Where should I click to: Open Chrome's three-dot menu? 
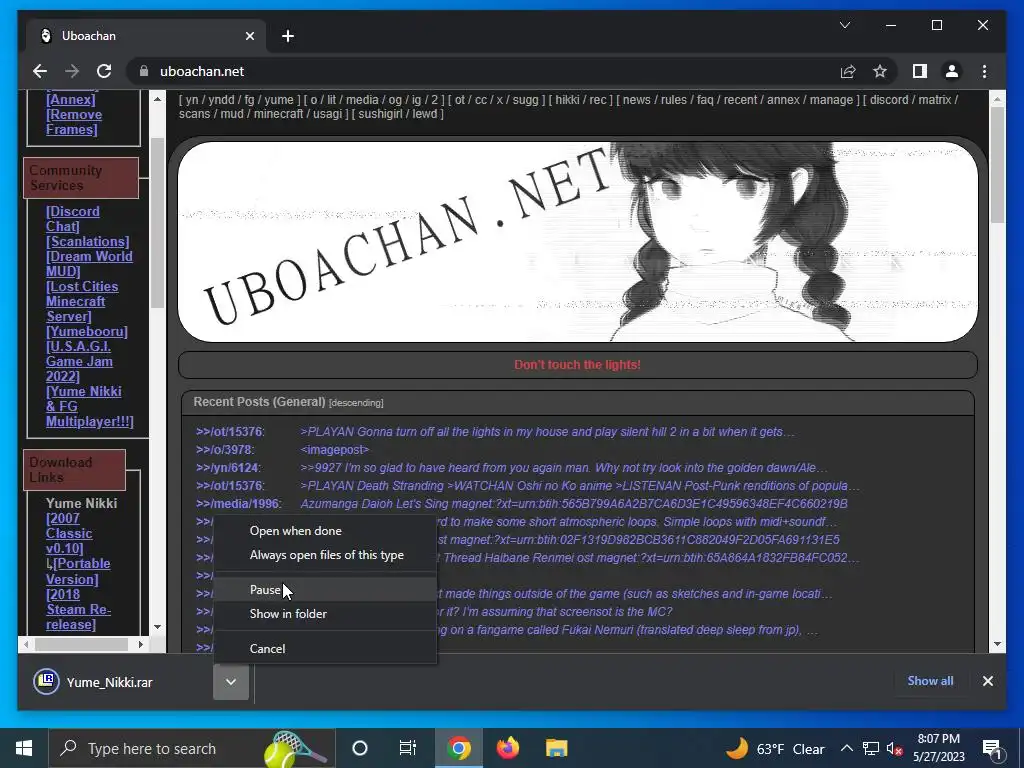984,71
